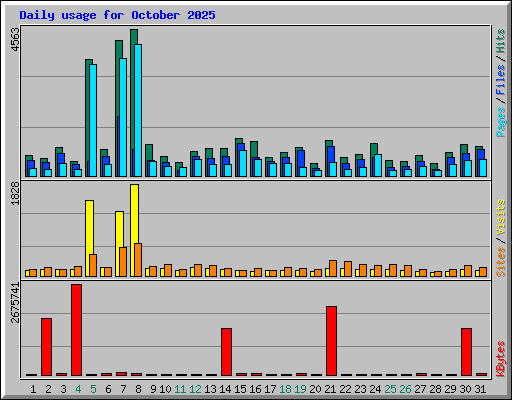Viewport: 512px width, 400px height.
Task: Click day label 20 on the x-axis
Action: click(x=315, y=389)
